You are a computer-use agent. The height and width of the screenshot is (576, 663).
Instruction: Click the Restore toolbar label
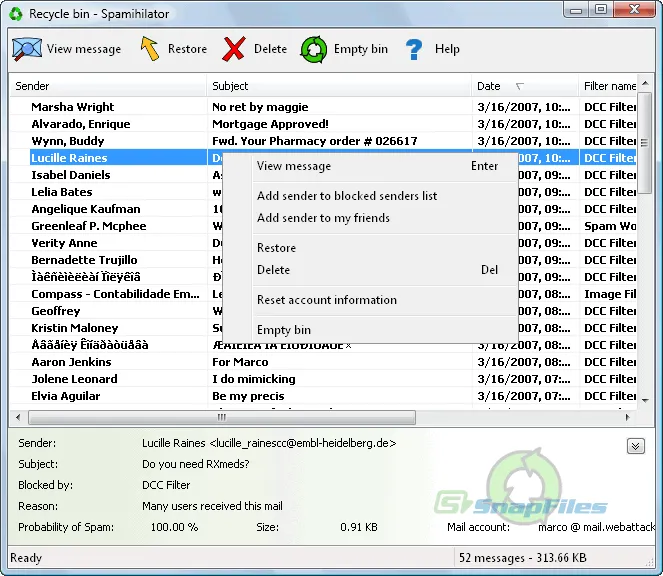tap(187, 49)
